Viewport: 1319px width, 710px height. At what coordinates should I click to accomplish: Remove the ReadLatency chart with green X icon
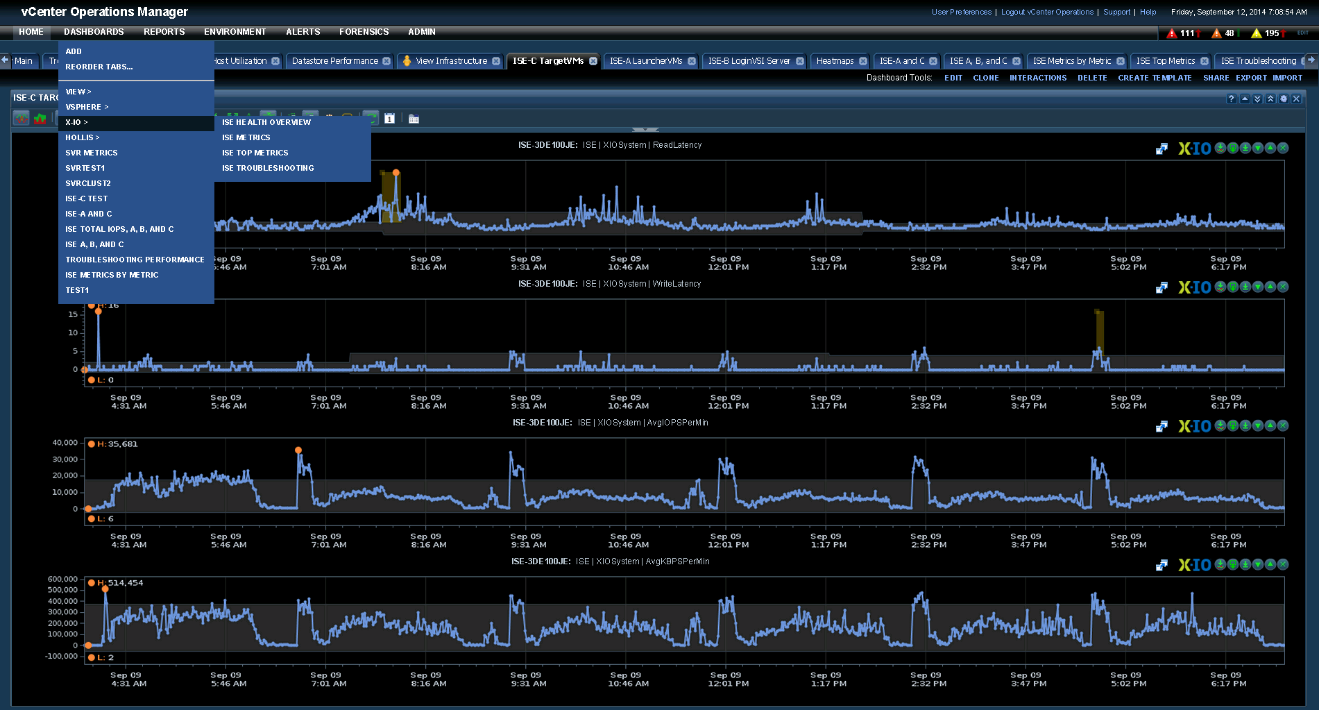[x=1283, y=148]
